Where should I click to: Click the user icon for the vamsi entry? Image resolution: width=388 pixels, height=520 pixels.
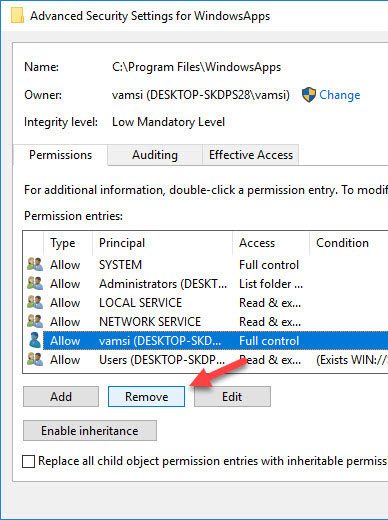coord(35,340)
